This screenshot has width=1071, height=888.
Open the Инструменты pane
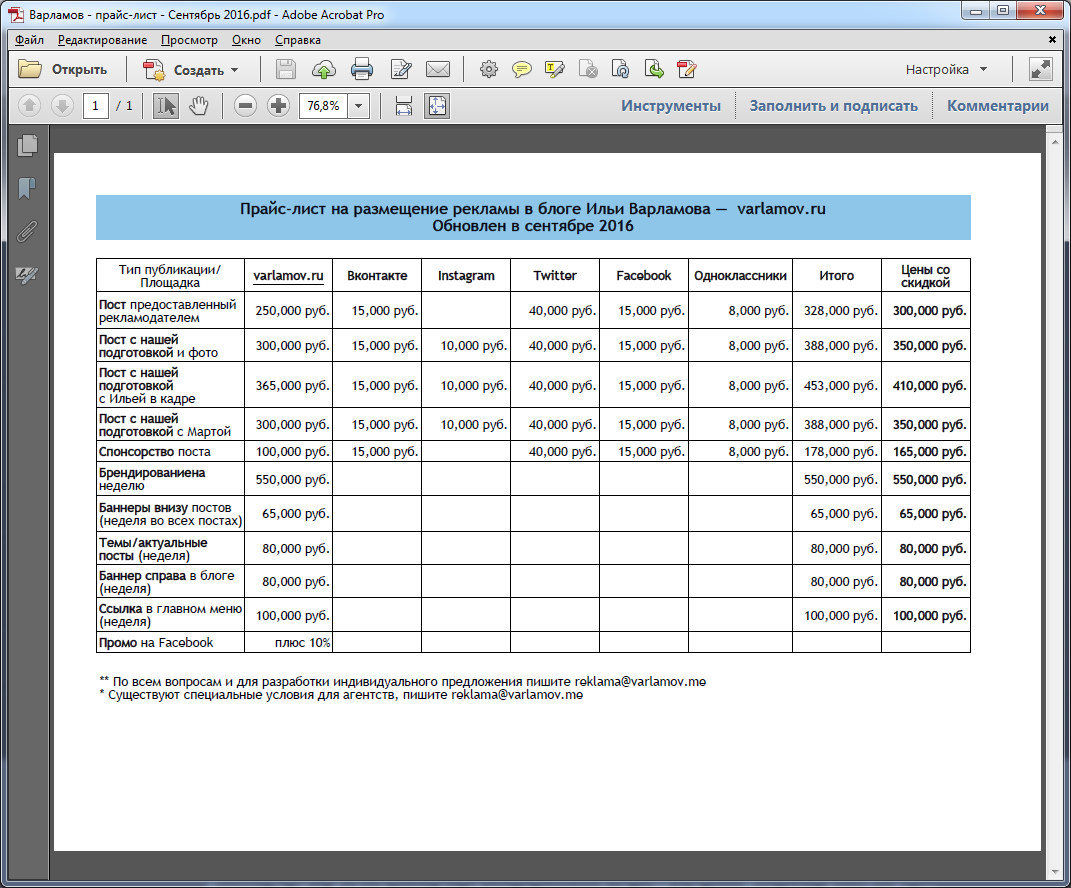671,106
